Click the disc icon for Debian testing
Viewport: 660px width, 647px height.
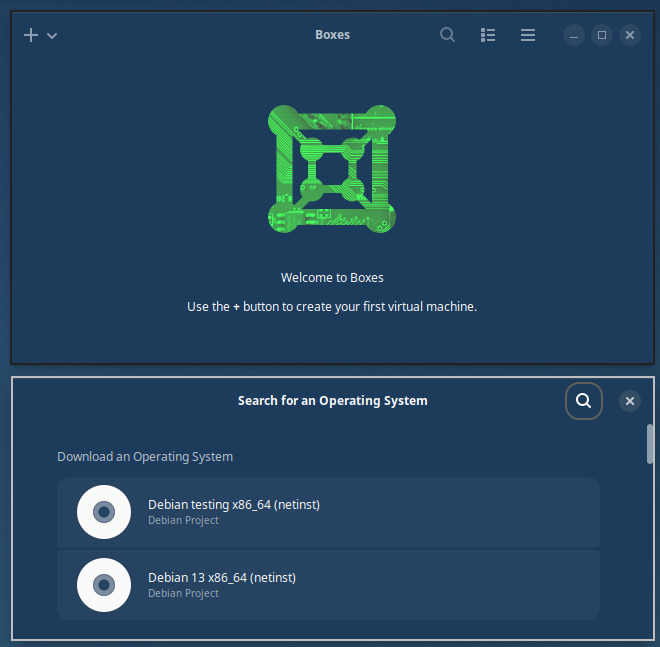click(104, 512)
